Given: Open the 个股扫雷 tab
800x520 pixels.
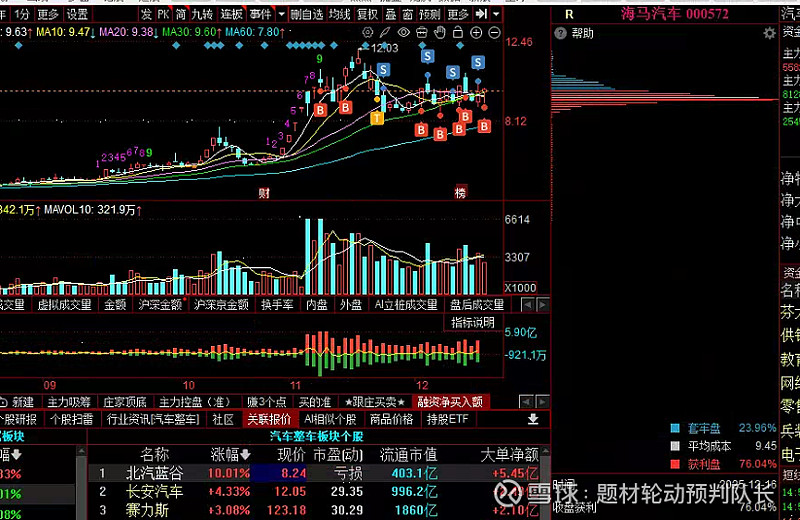Looking at the screenshot, I should [x=71, y=419].
